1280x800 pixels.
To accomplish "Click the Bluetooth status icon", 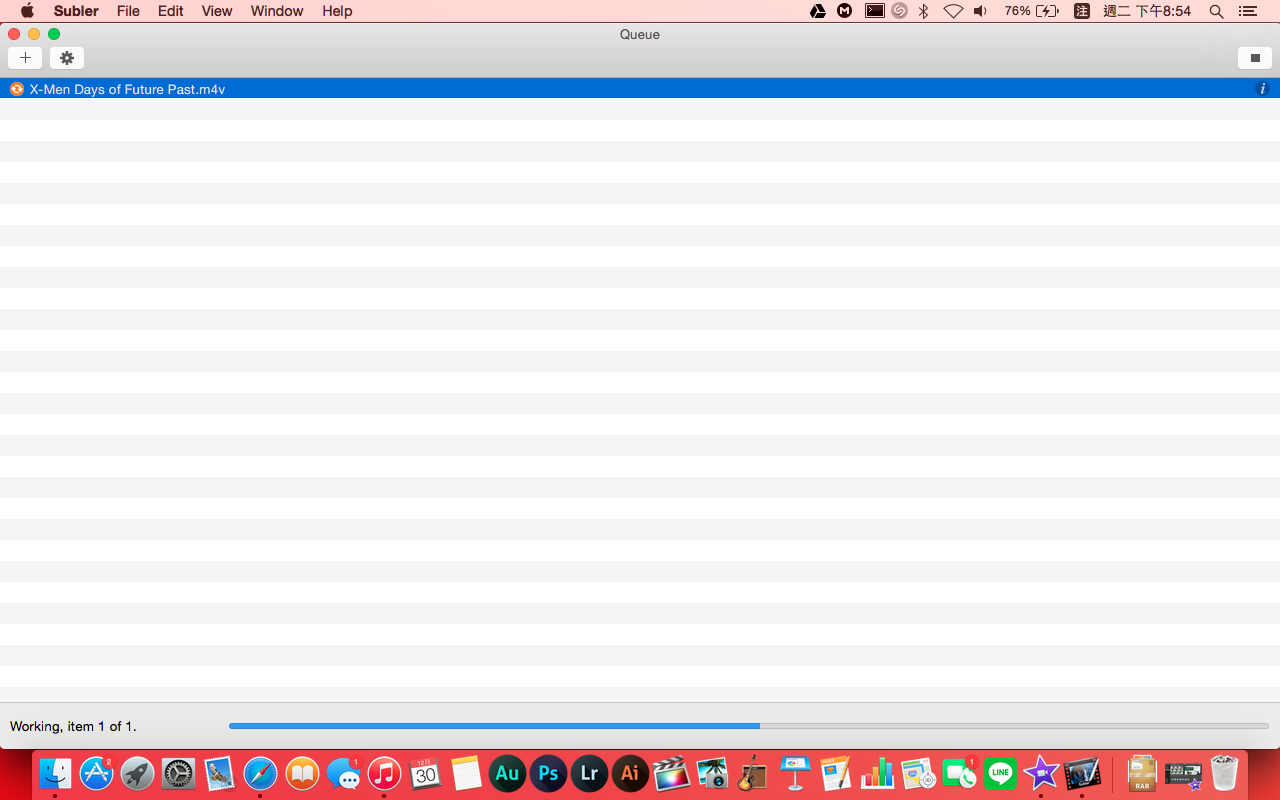I will (x=924, y=11).
